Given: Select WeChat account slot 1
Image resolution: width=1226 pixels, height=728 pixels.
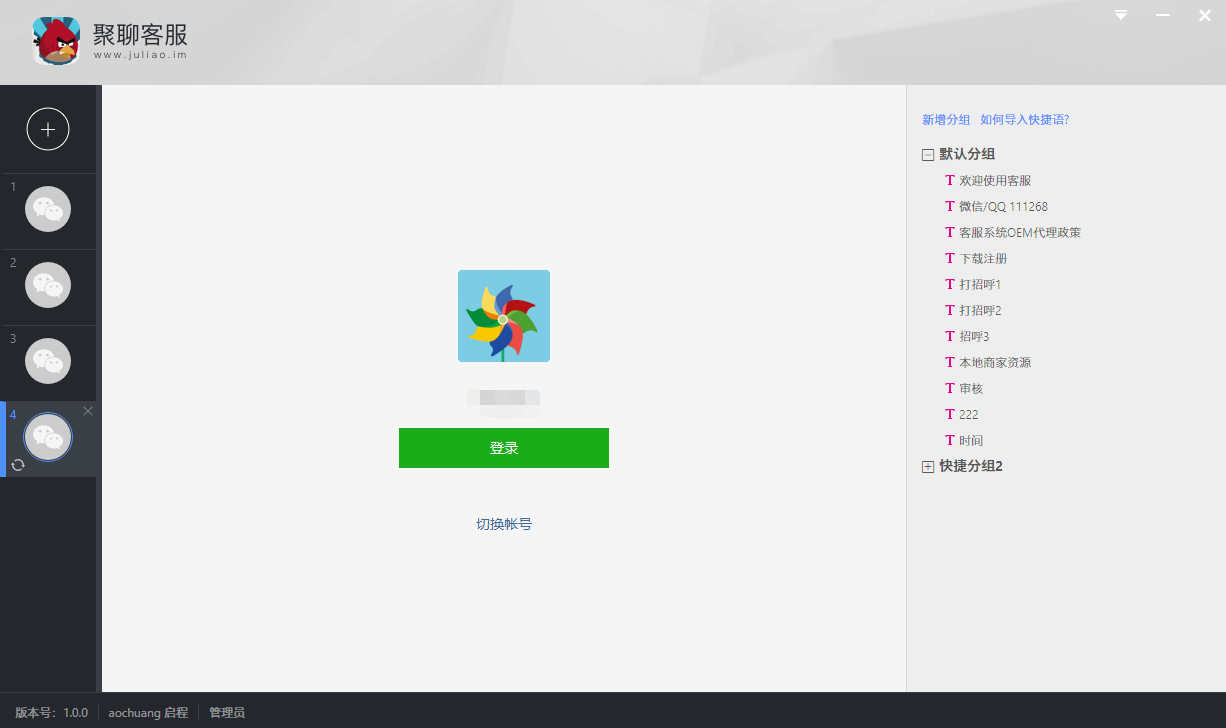Looking at the screenshot, I should tap(48, 209).
